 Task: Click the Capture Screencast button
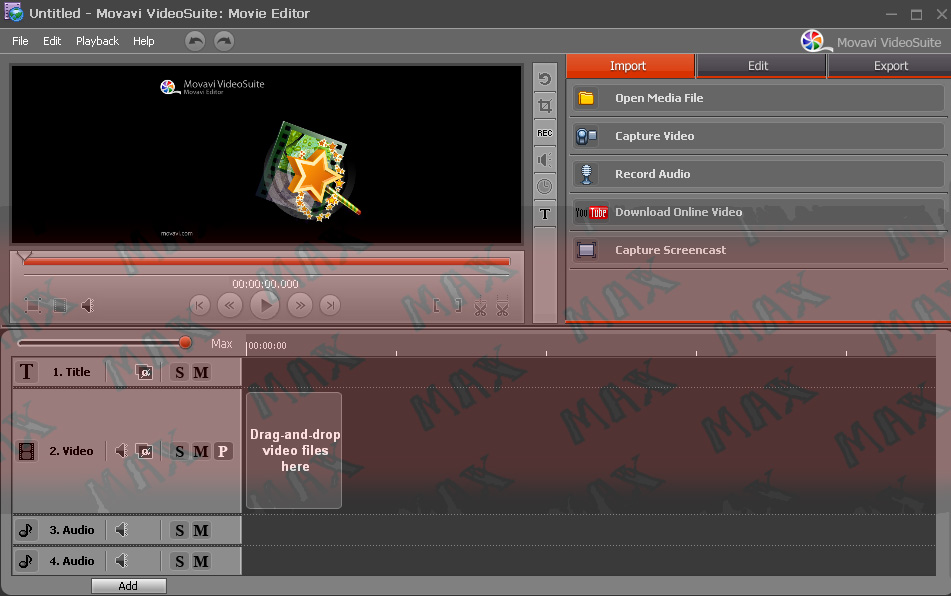click(758, 250)
